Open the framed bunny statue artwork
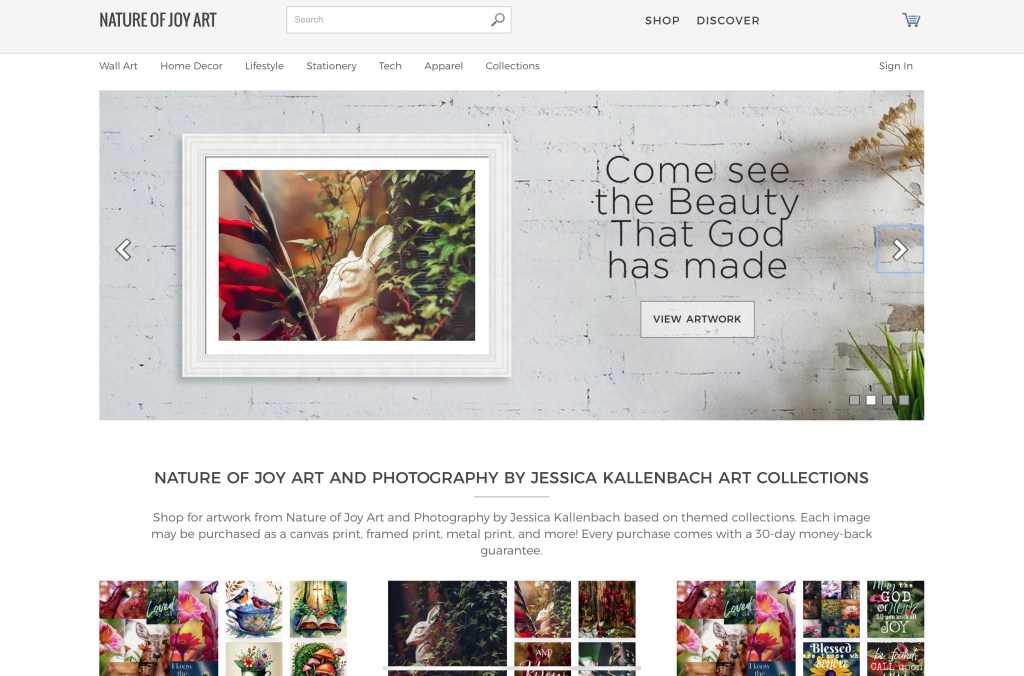The height and width of the screenshot is (676, 1024). [347, 255]
